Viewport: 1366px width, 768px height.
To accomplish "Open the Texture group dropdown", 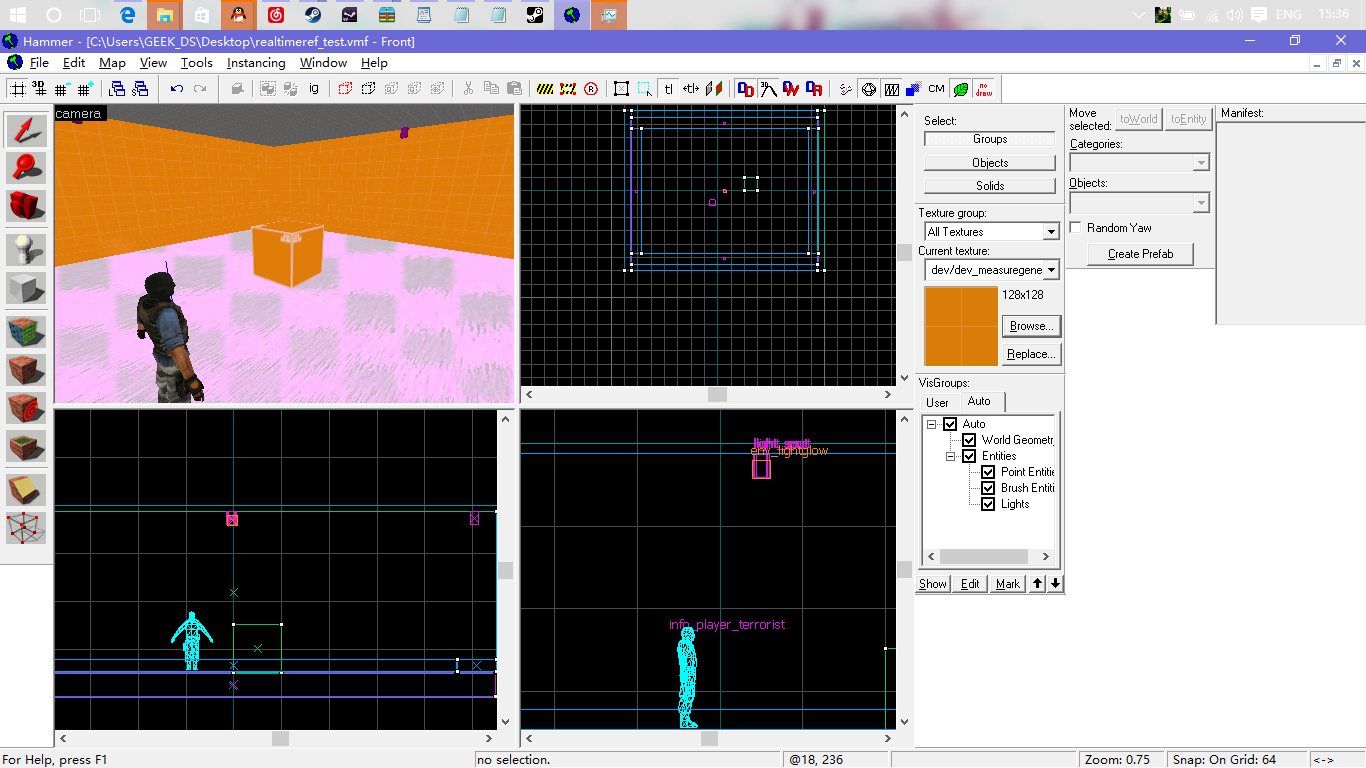I will [x=1050, y=232].
